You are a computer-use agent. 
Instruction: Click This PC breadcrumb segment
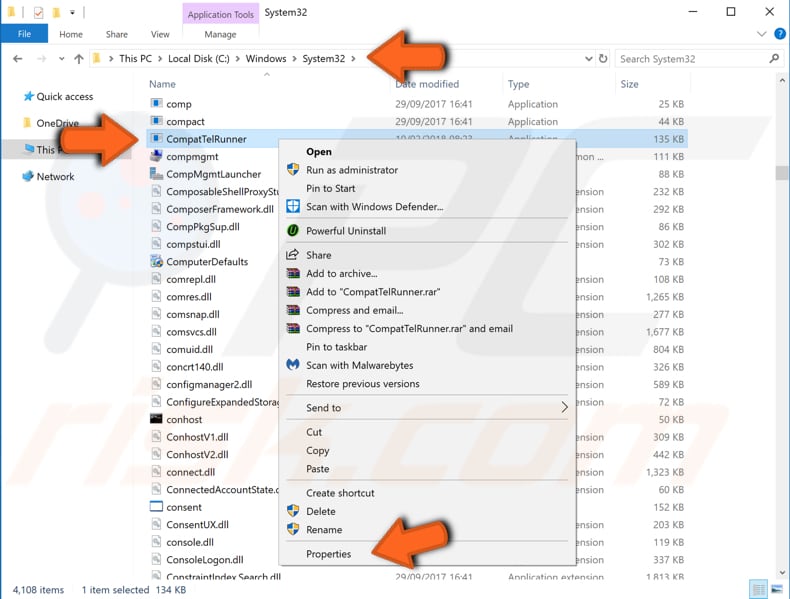[135, 58]
